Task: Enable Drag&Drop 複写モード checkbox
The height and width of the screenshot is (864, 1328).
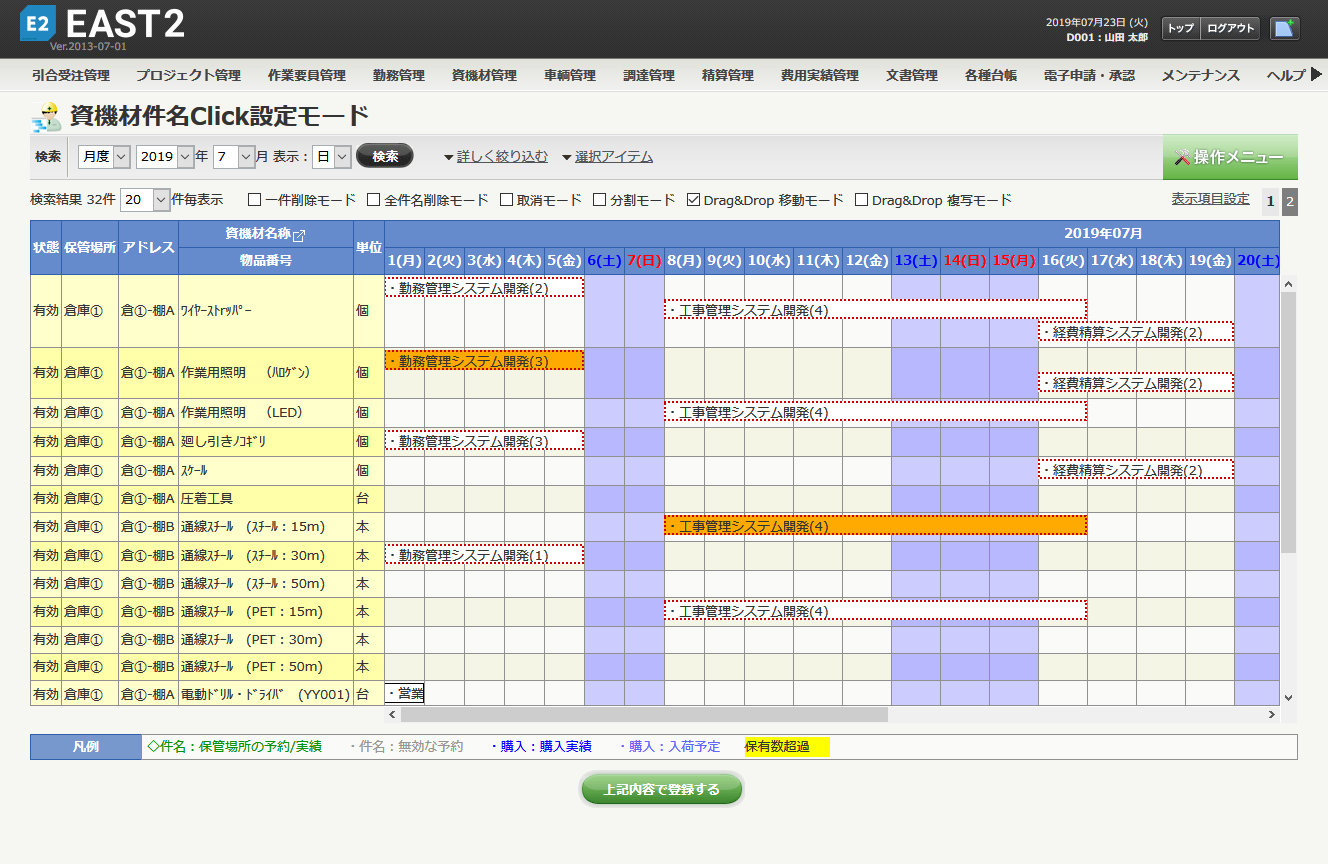Action: [x=862, y=200]
